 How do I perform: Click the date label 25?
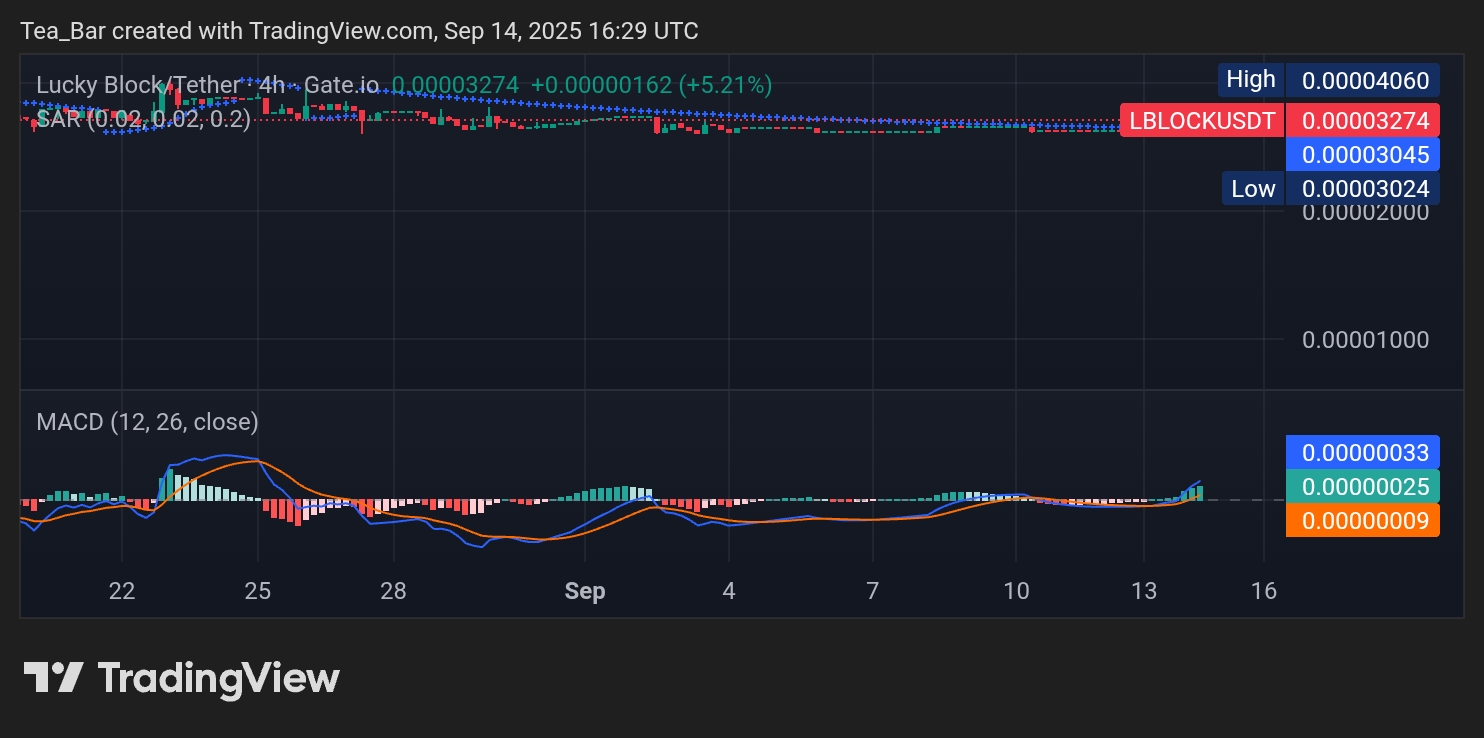(x=258, y=591)
